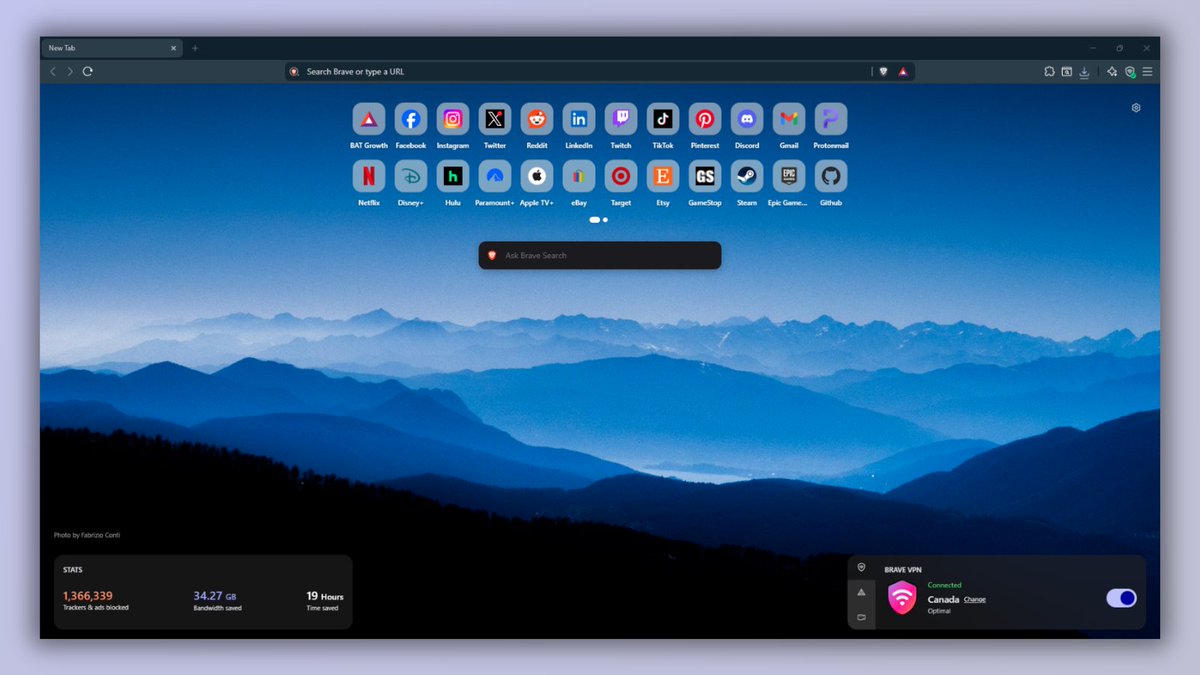Open the Leo AI sparkle icon
The width and height of the screenshot is (1200, 675).
point(1112,72)
